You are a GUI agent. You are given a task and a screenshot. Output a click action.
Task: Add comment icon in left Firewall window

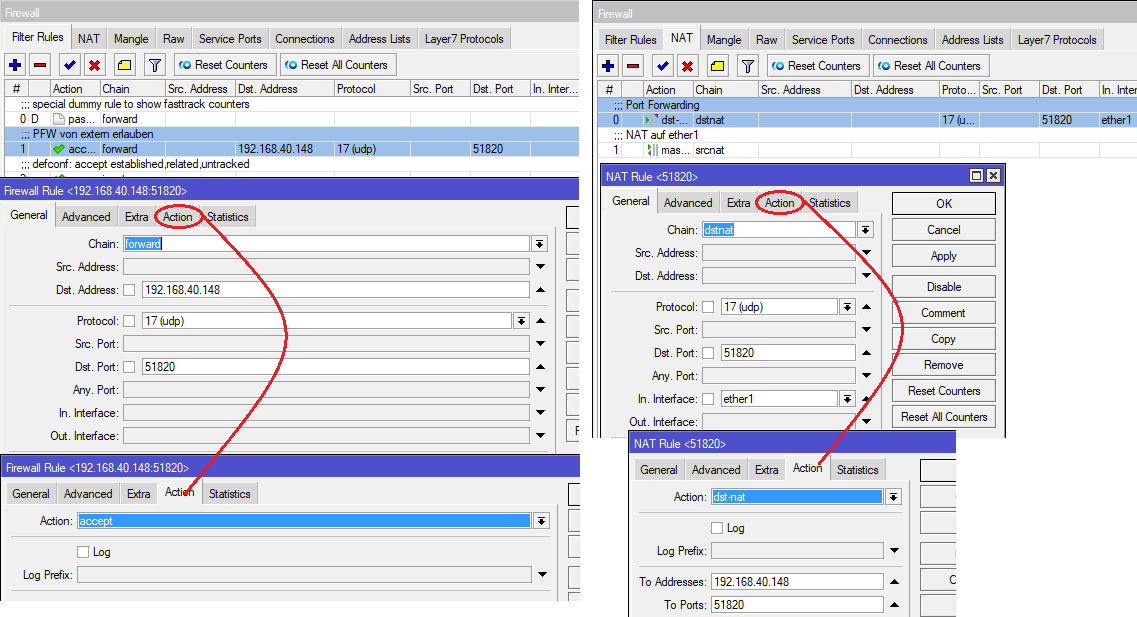click(x=125, y=65)
